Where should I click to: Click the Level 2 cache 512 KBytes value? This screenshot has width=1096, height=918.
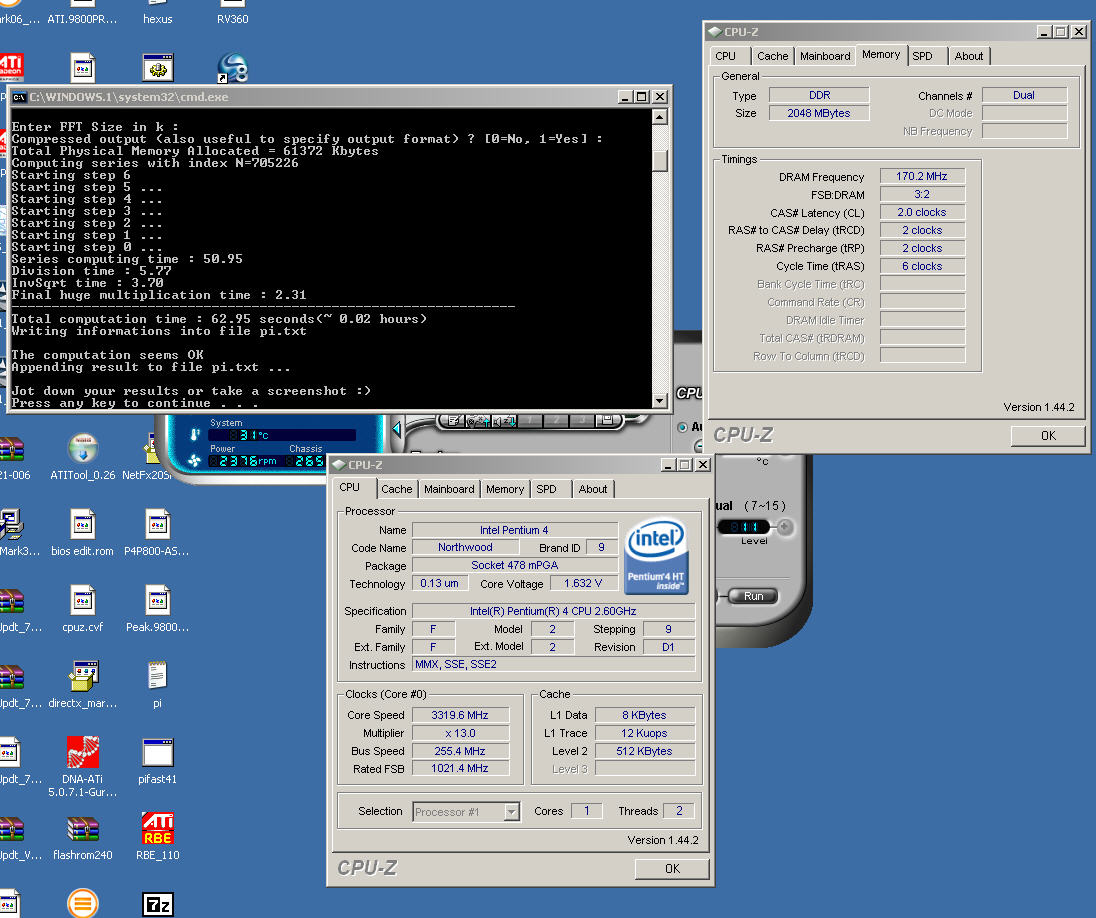(644, 751)
